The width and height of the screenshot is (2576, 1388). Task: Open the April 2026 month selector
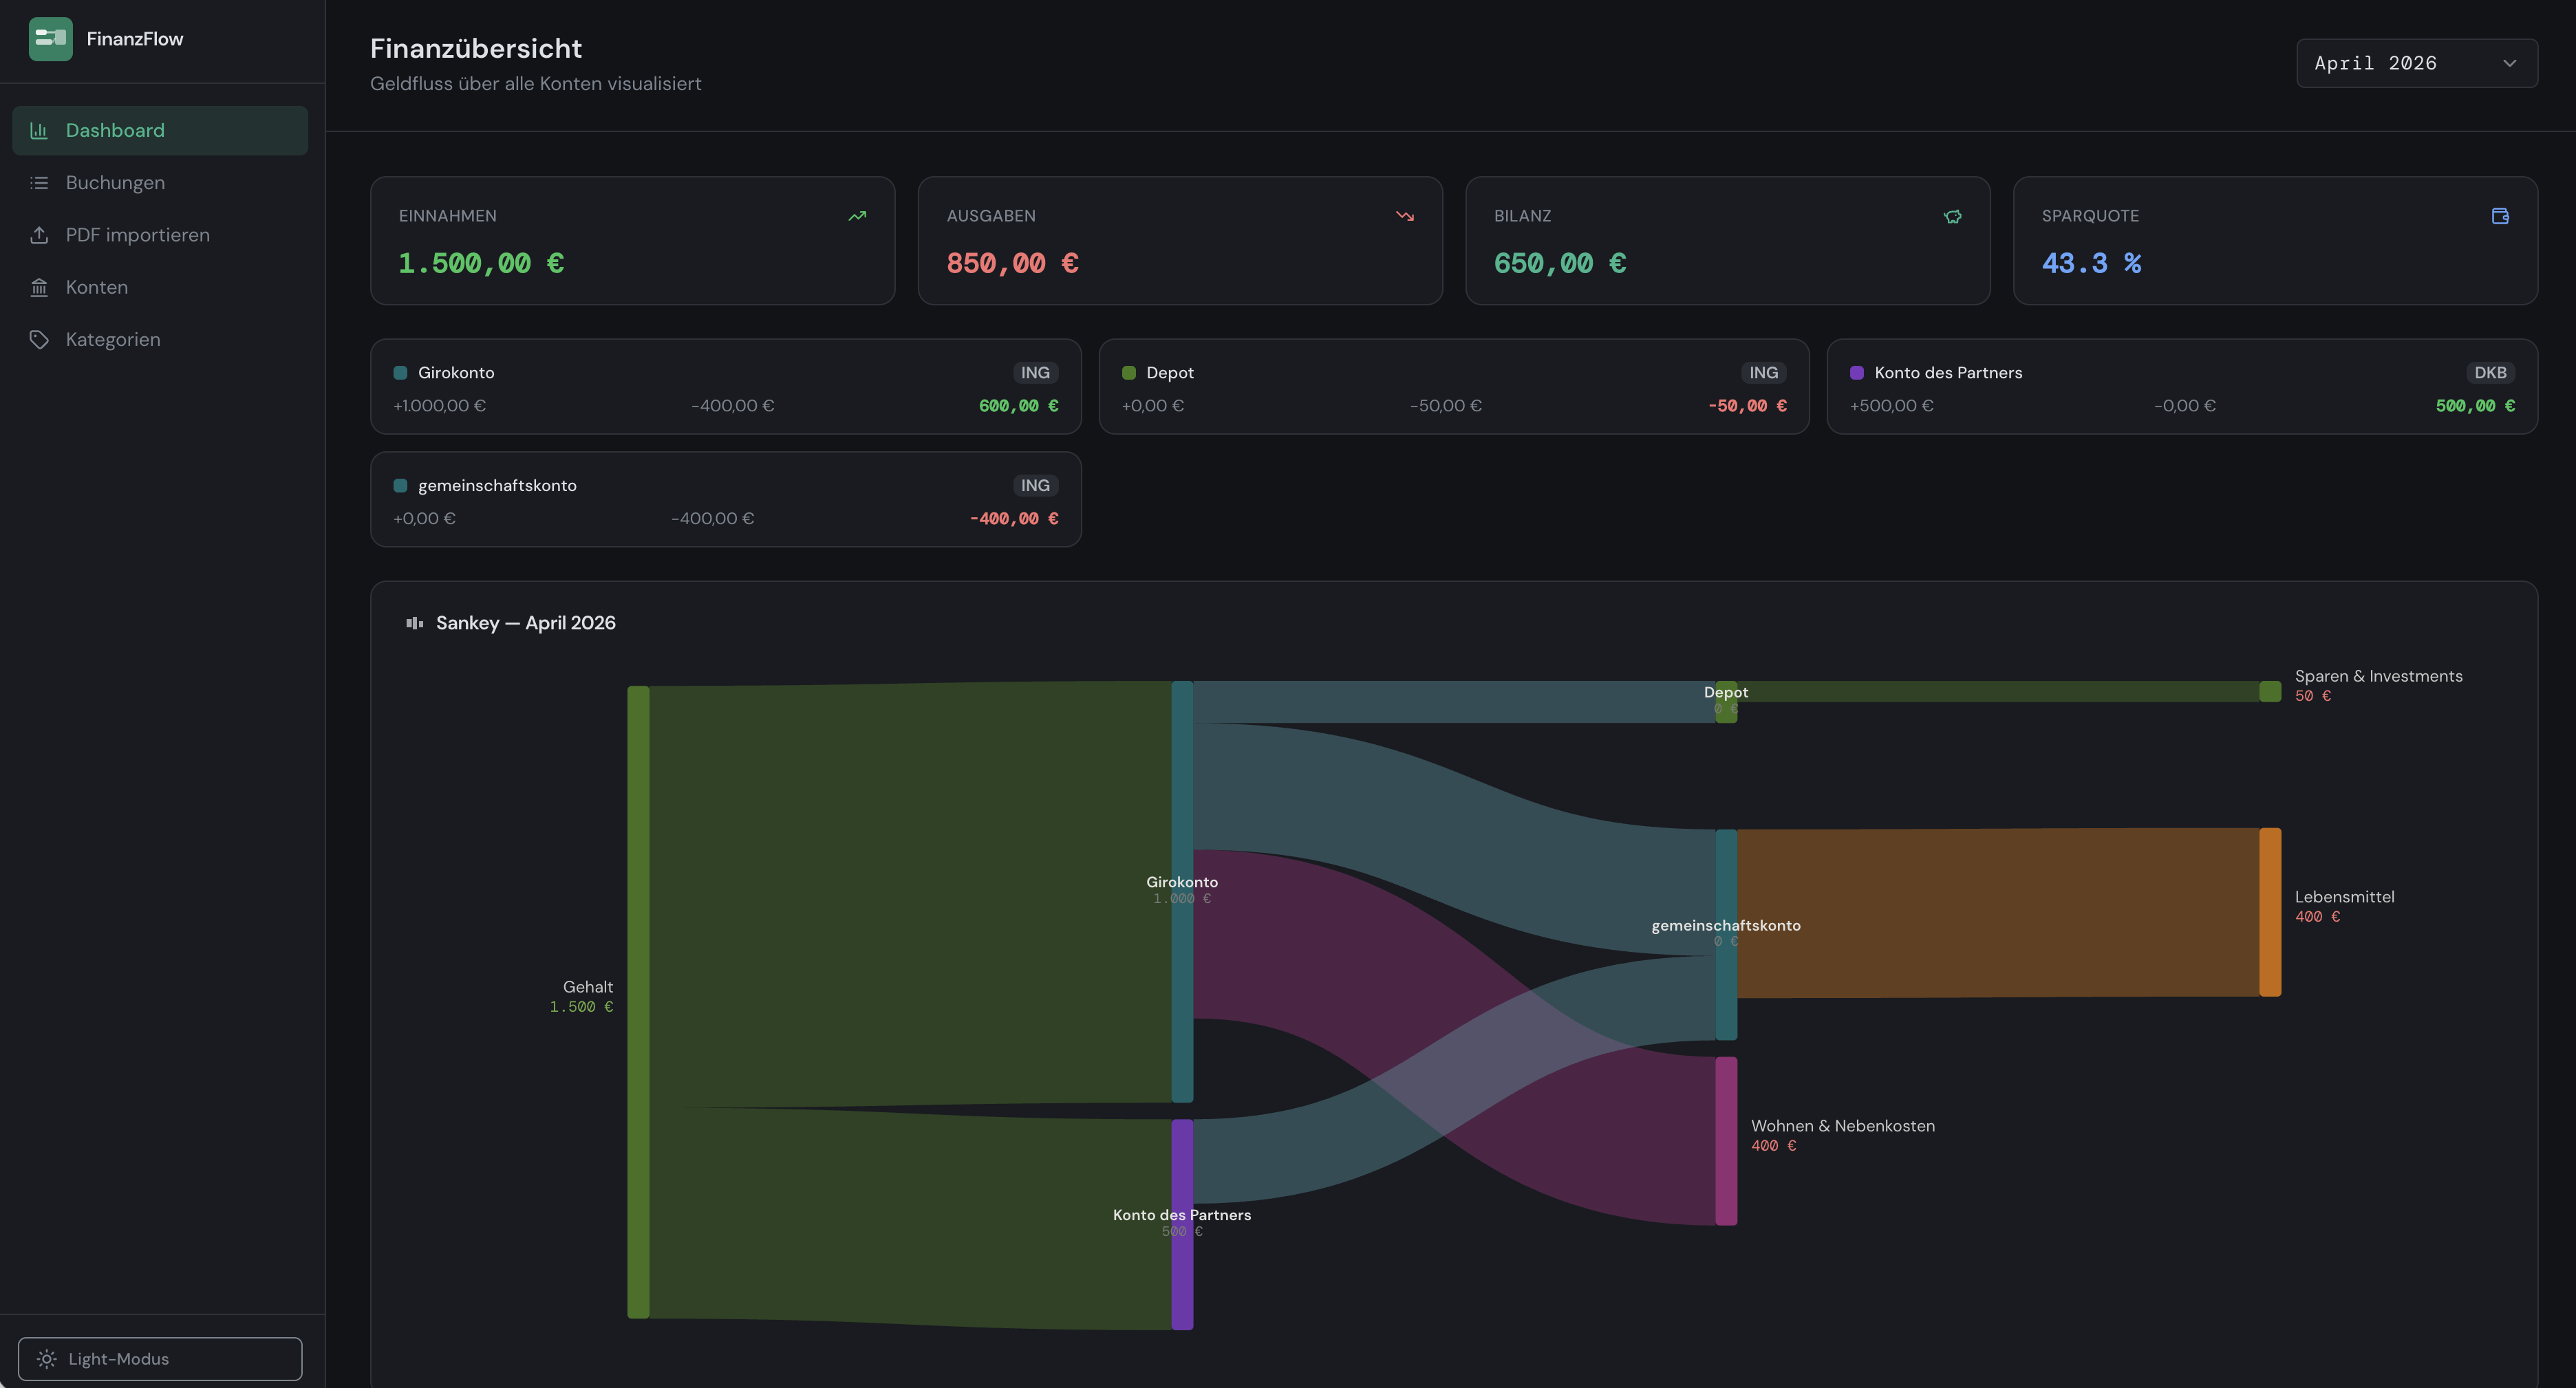coord(2416,62)
